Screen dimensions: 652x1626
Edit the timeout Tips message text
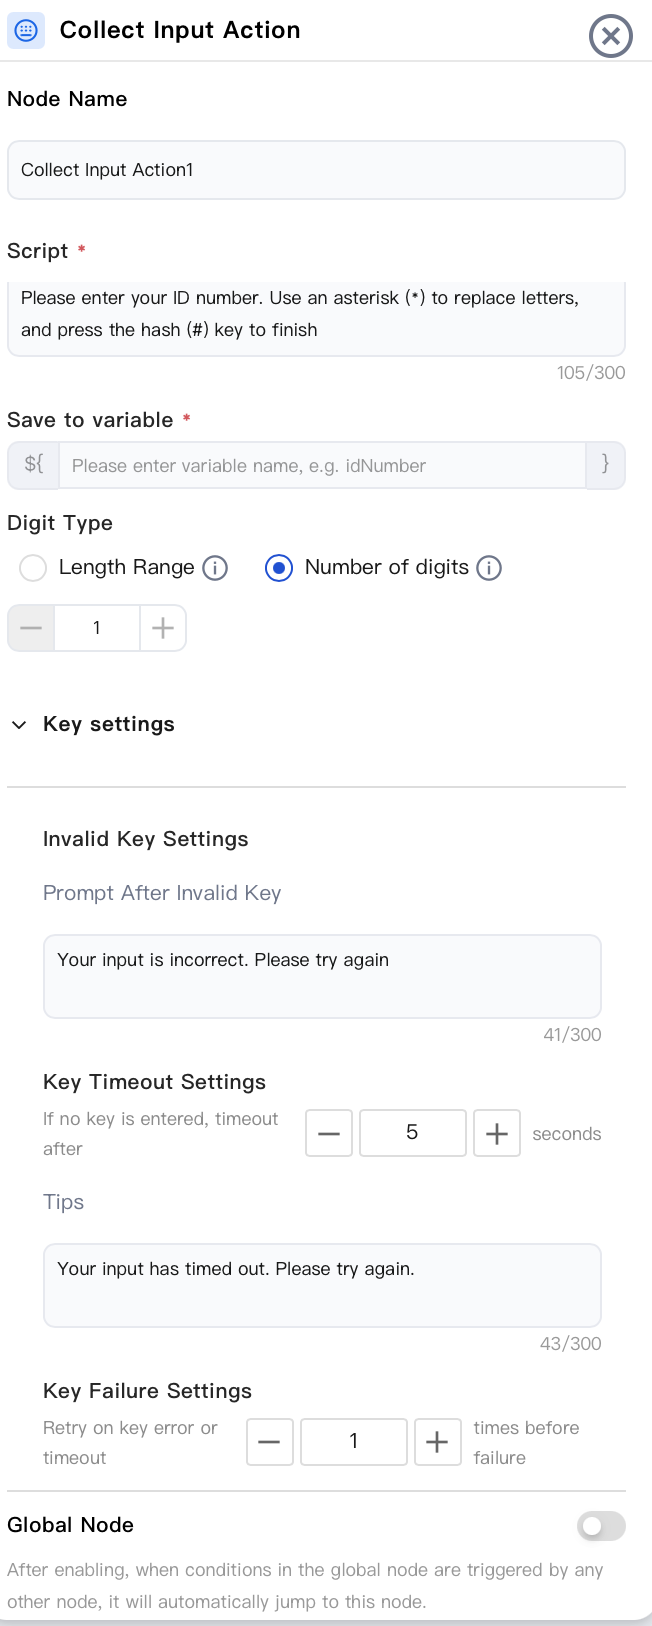[322, 1285]
